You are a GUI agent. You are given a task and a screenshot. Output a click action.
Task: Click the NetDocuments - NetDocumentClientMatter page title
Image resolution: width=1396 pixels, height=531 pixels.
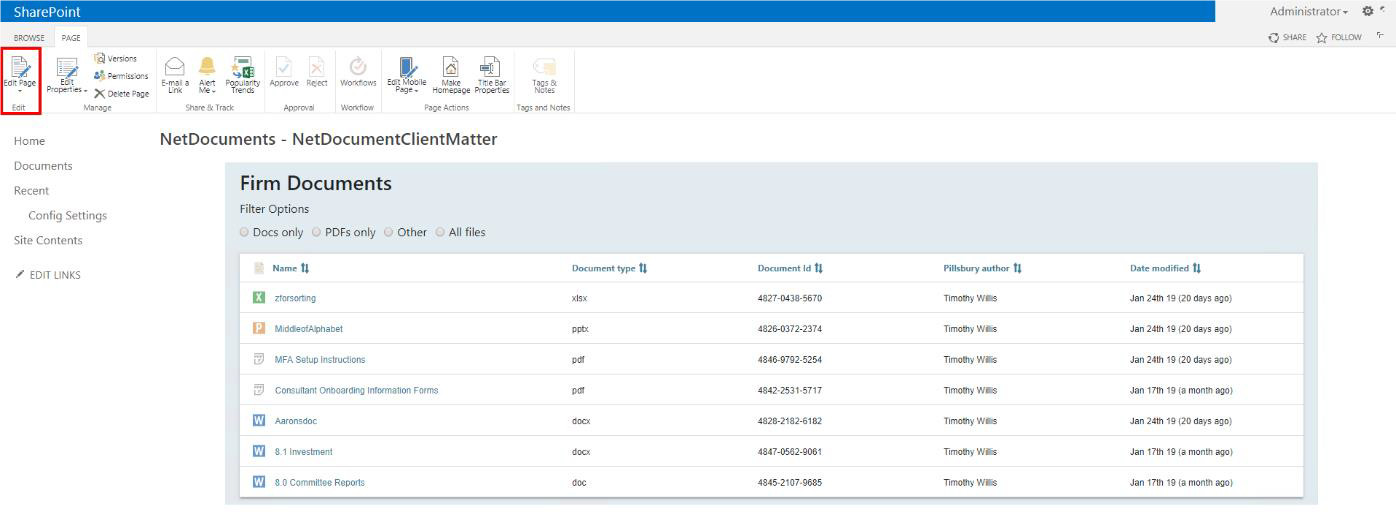(328, 139)
